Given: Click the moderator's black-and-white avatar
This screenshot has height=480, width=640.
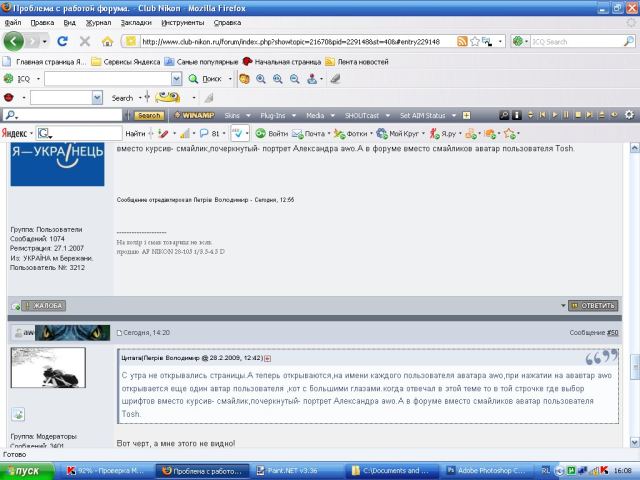Looking at the screenshot, I should 48,368.
